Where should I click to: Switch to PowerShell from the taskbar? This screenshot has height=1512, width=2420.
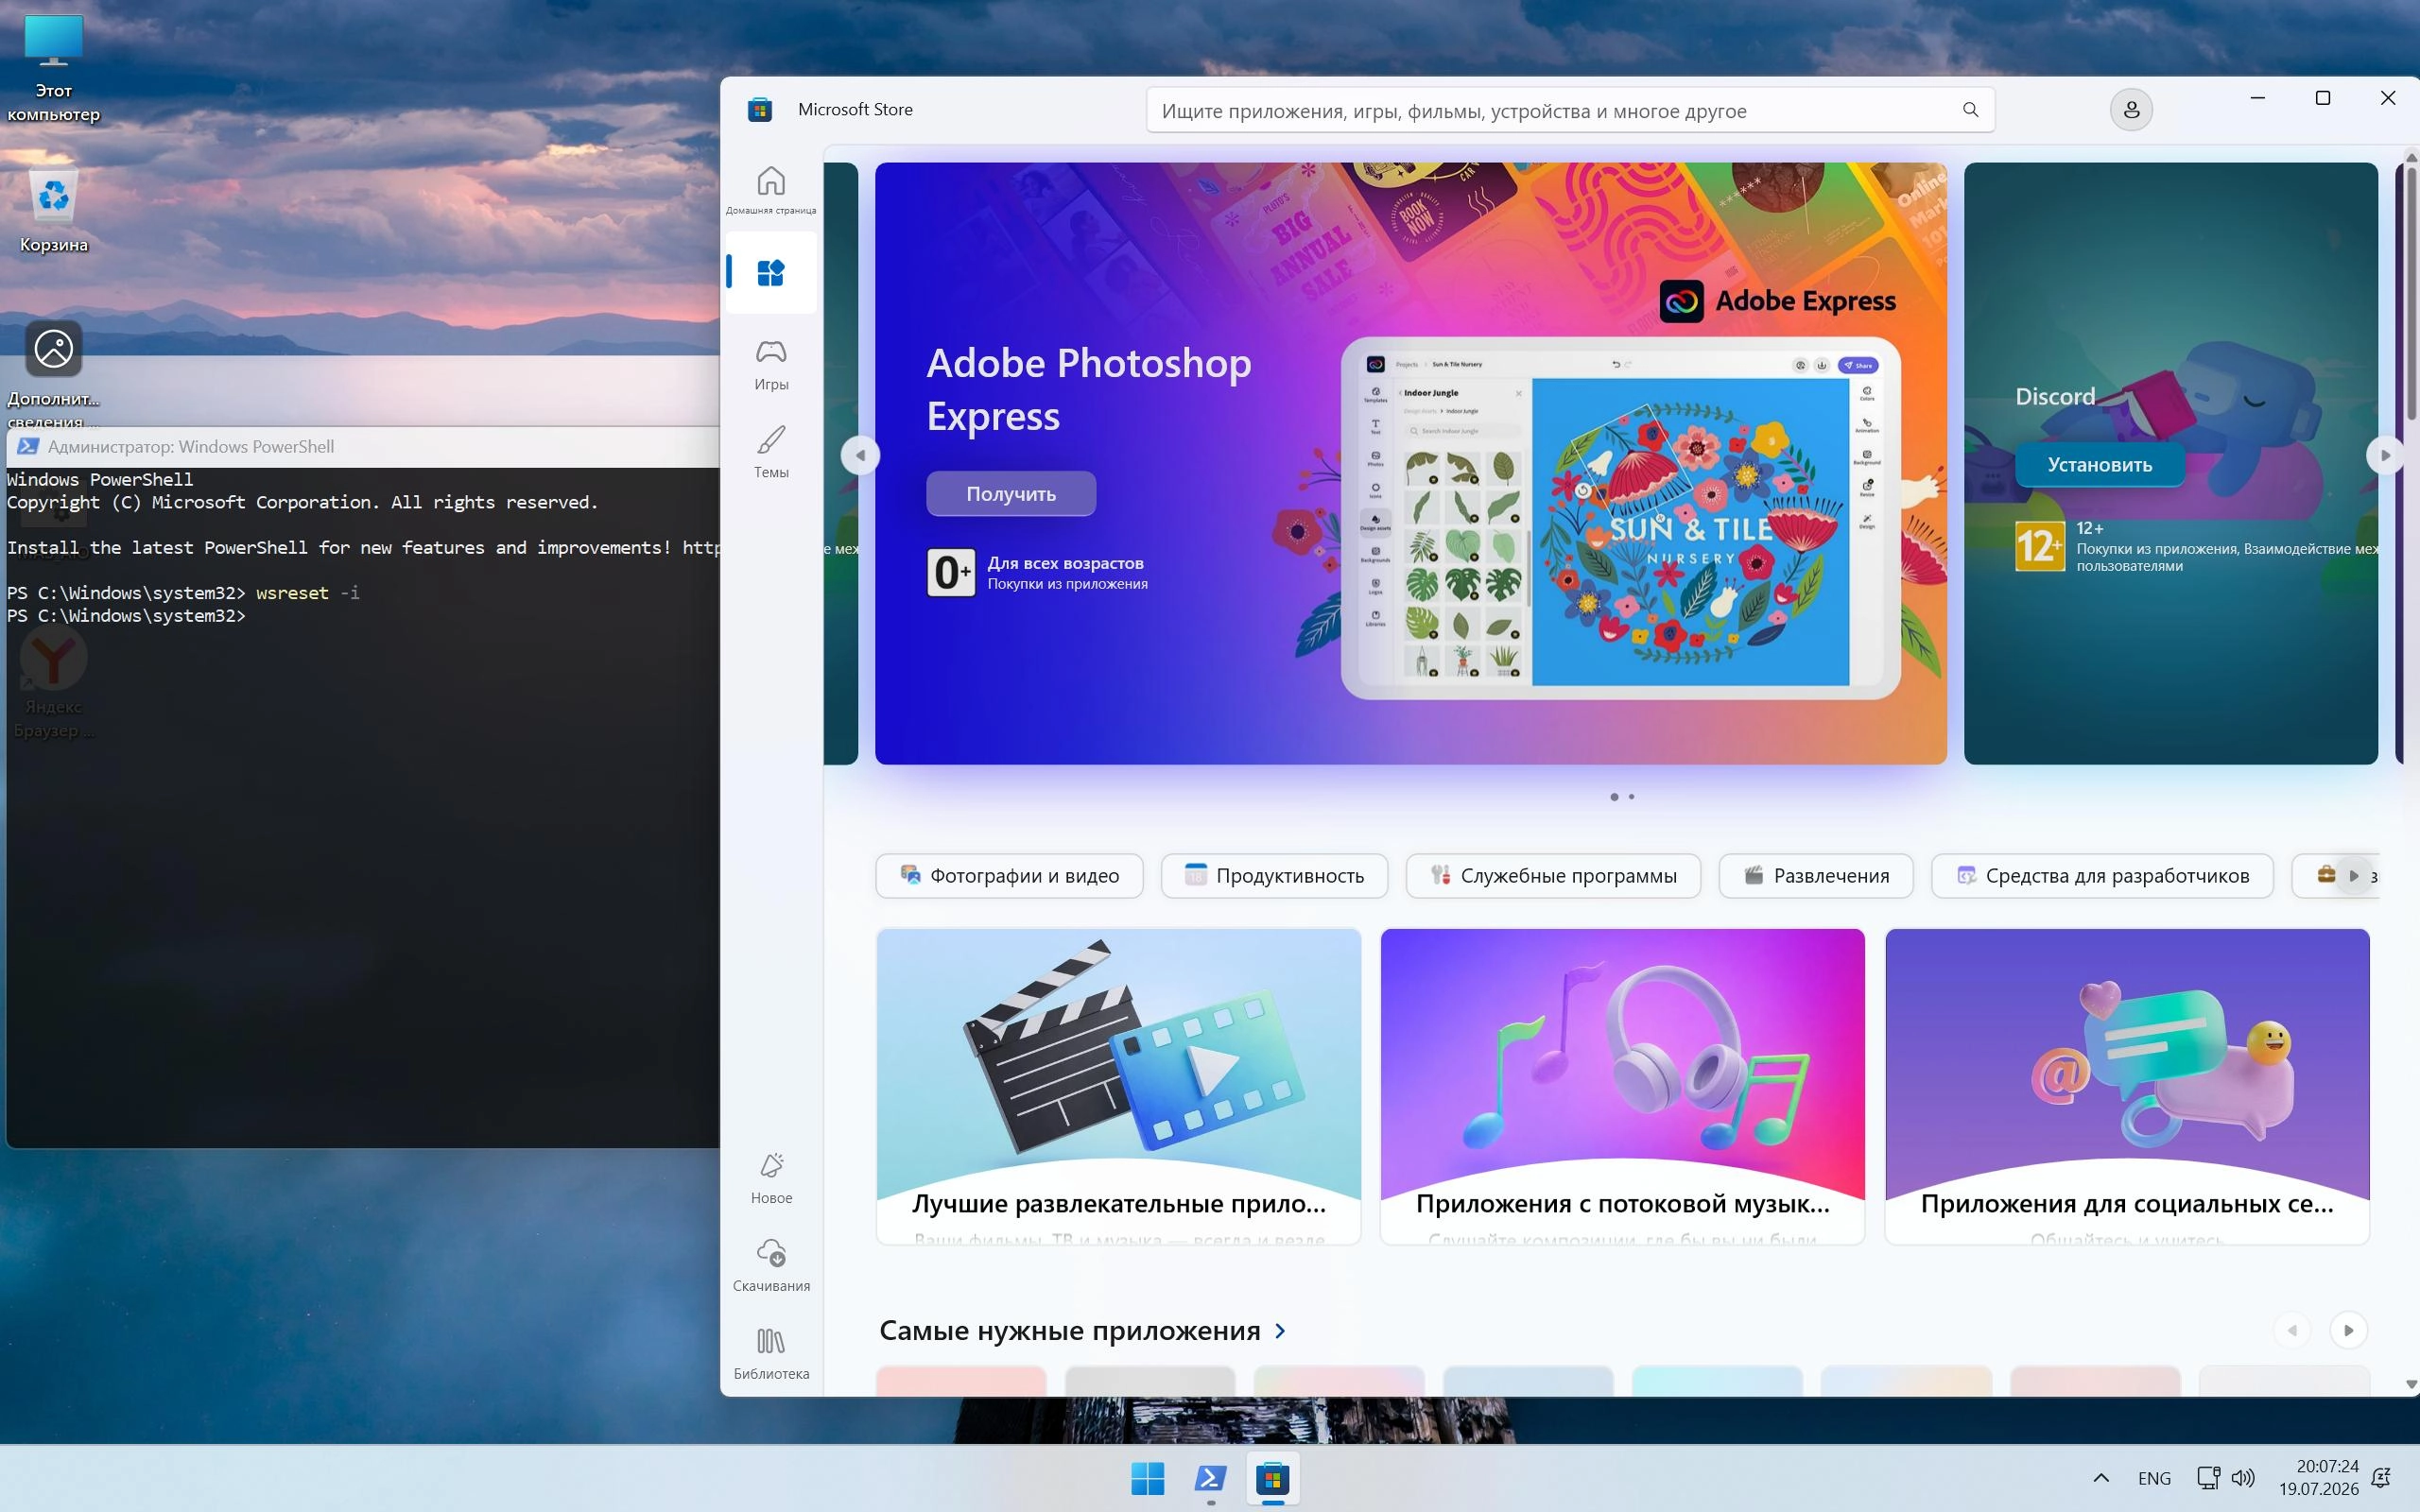pos(1210,1478)
